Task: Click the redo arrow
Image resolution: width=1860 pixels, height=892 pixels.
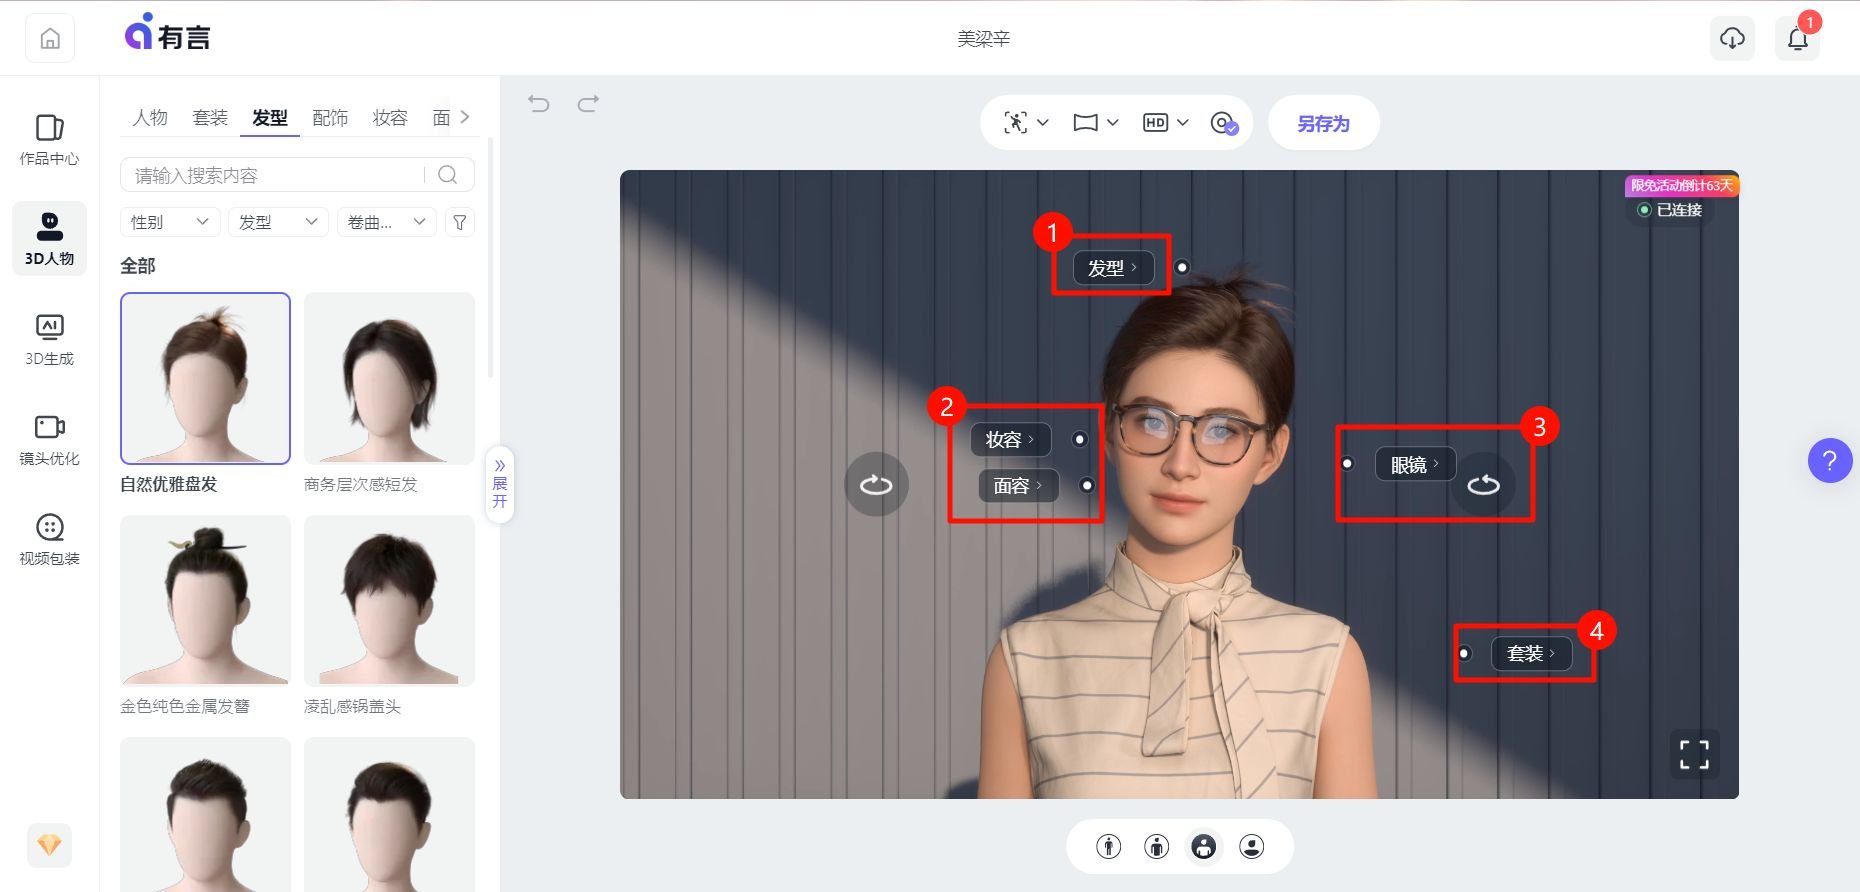Action: pyautogui.click(x=588, y=103)
